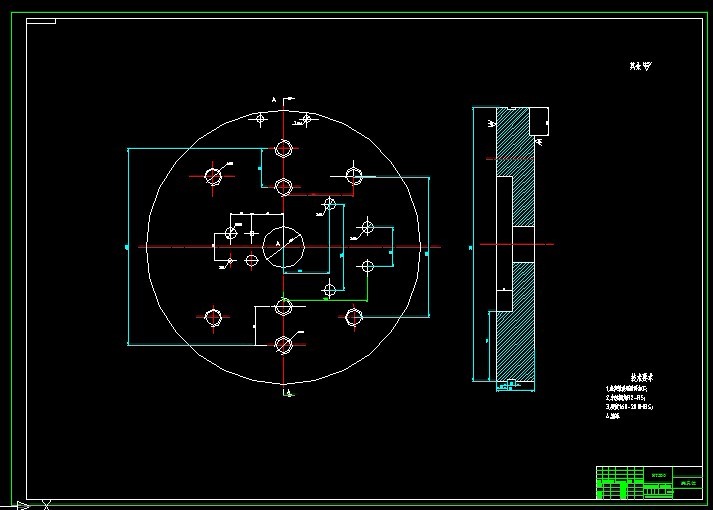Select the unhatched bore in the section view
Screen dimensions: 713x510
tap(524, 245)
